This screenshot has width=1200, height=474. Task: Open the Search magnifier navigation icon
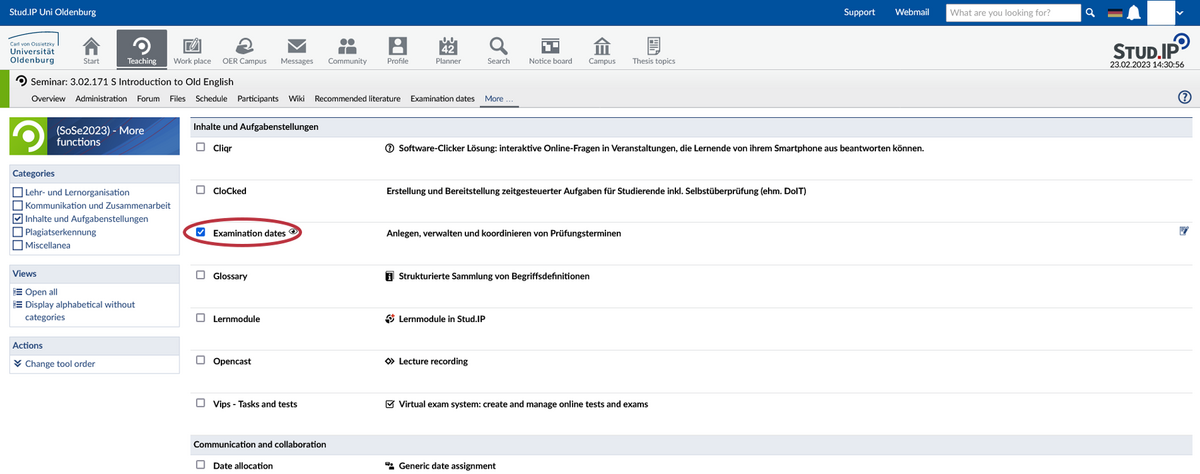(x=498, y=47)
